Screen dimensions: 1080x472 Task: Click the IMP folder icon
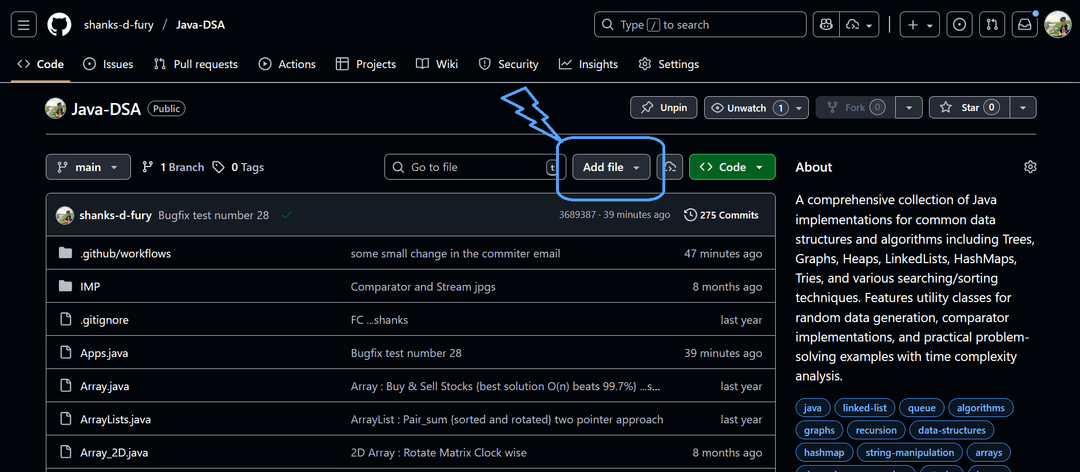pos(65,286)
